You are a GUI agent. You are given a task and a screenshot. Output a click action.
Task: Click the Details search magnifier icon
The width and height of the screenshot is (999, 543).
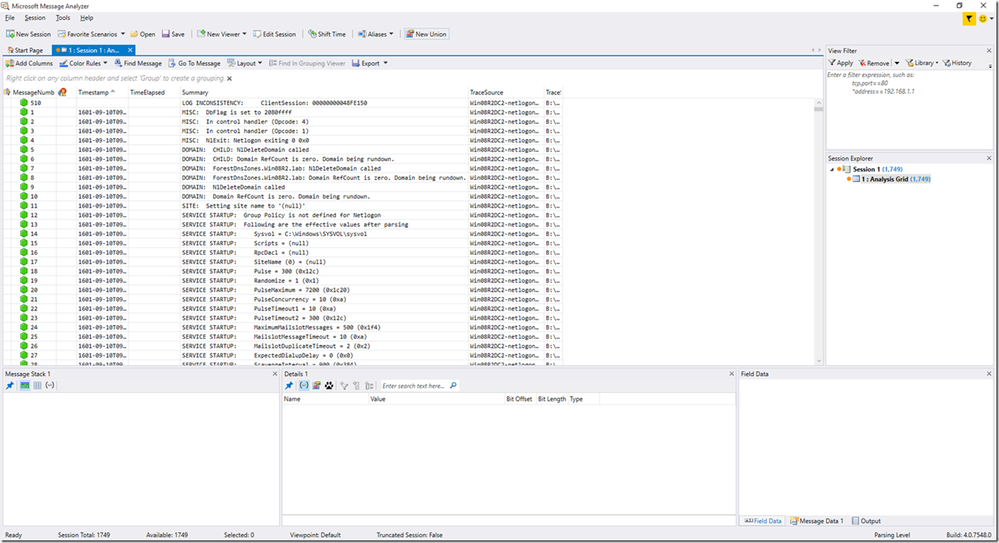point(453,386)
